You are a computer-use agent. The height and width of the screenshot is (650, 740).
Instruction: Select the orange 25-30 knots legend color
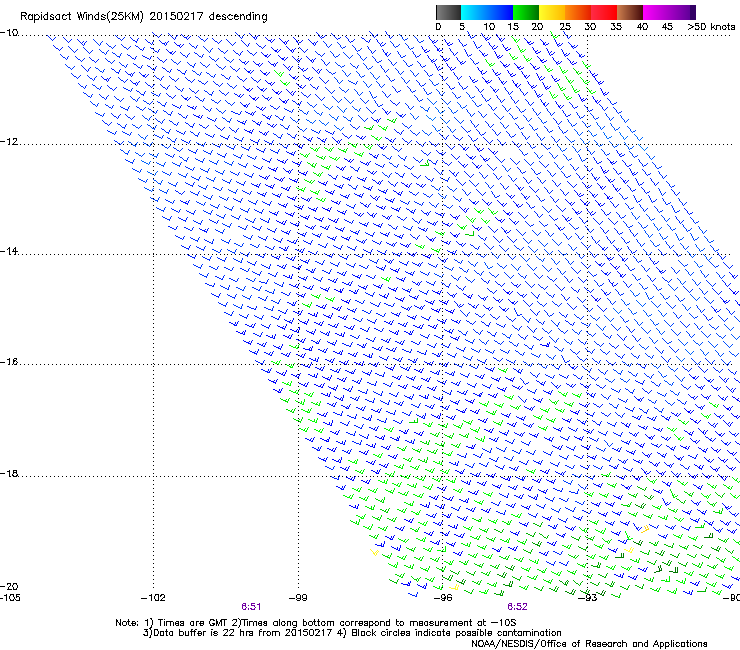tap(578, 12)
